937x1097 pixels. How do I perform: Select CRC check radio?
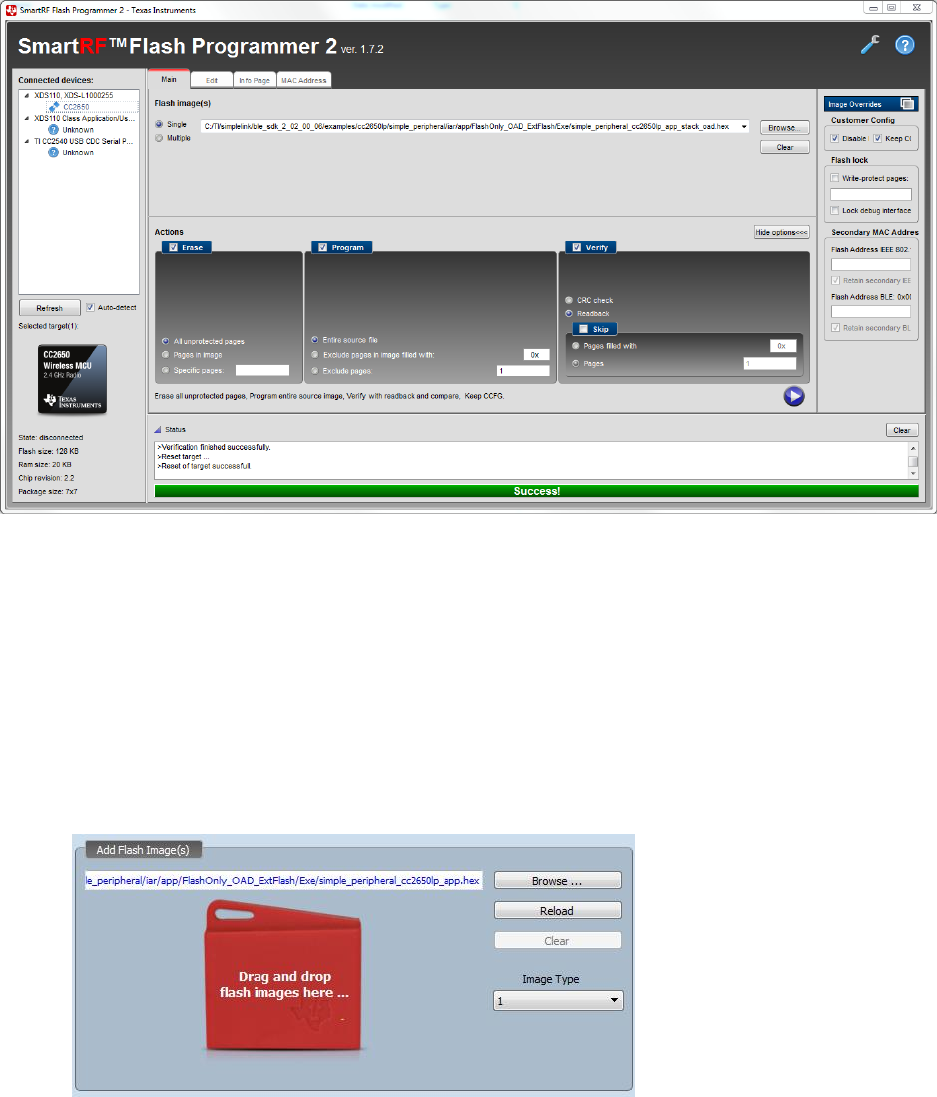569,300
